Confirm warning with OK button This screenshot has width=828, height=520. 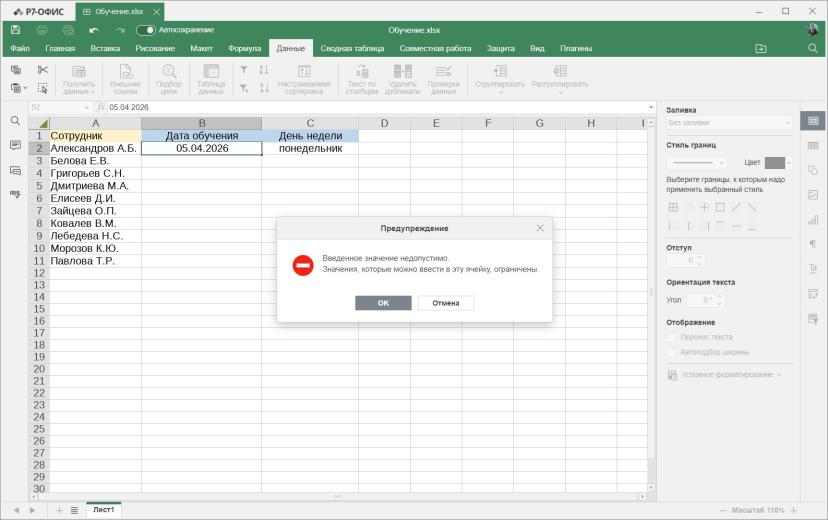coord(383,303)
